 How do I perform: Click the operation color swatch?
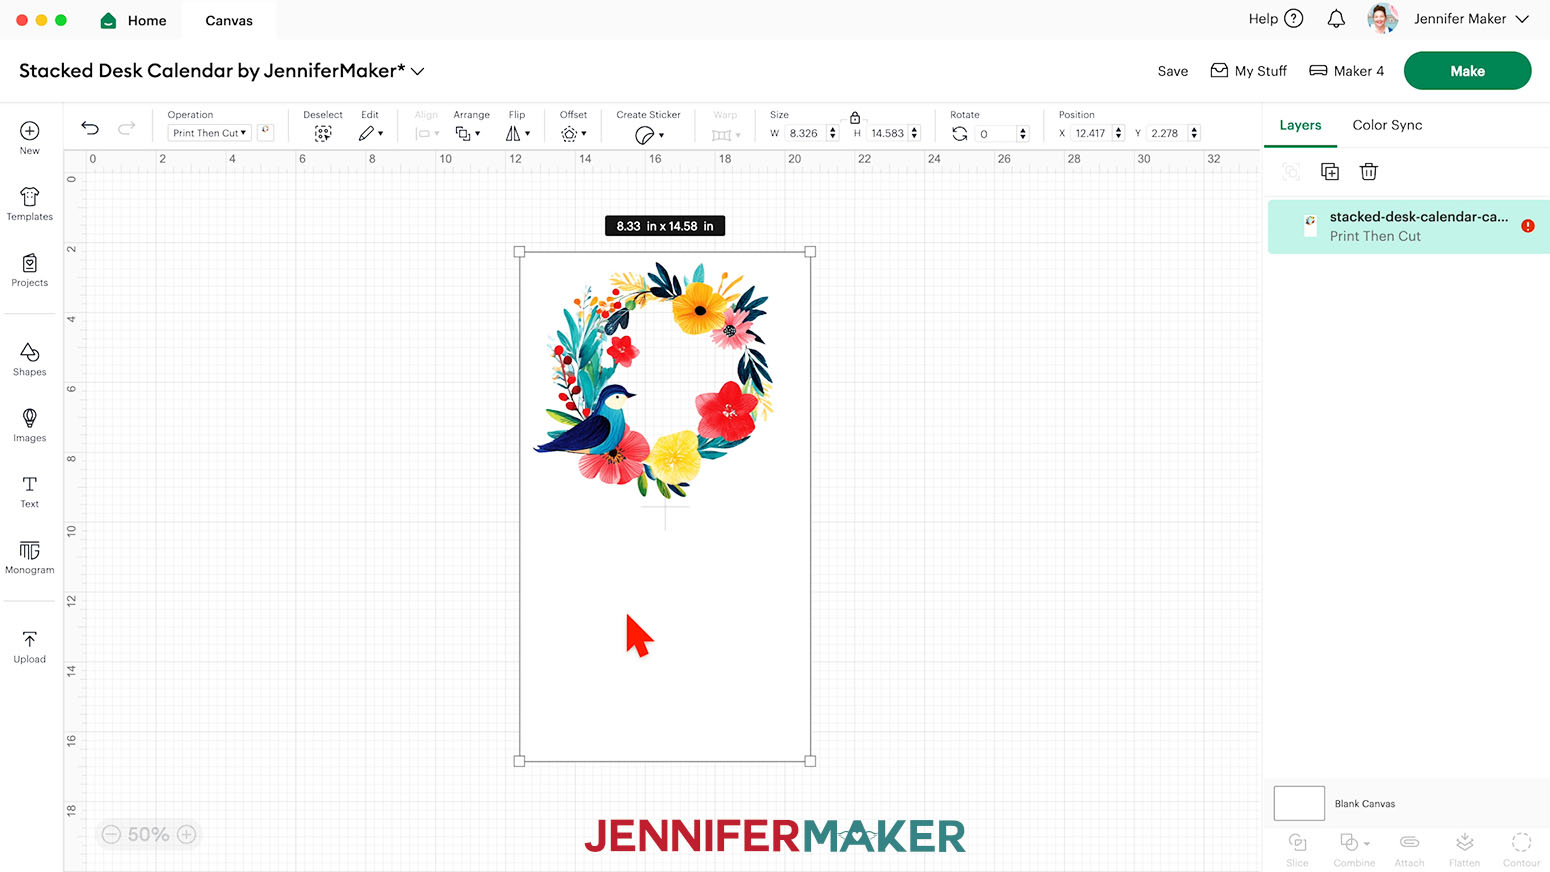point(265,132)
